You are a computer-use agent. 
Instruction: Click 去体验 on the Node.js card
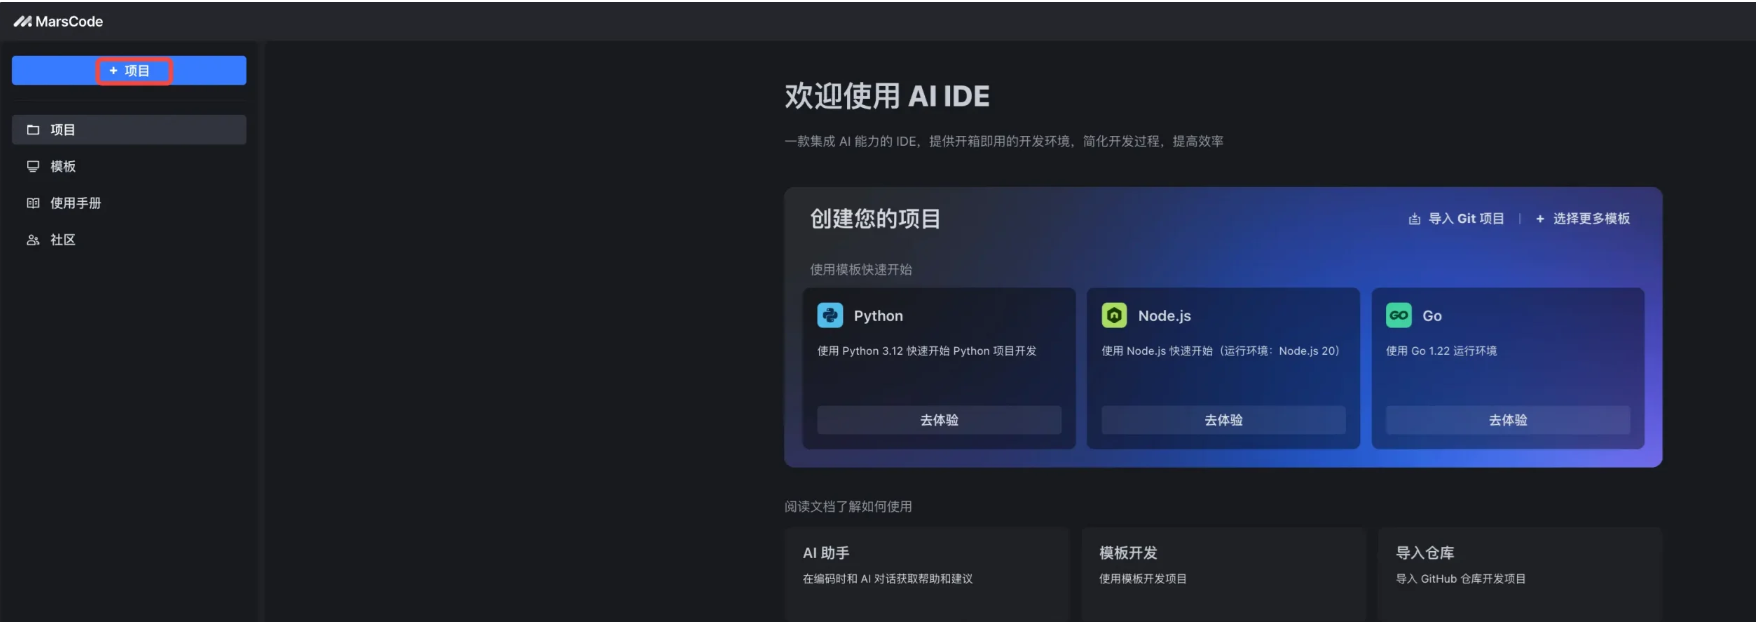[1223, 420]
